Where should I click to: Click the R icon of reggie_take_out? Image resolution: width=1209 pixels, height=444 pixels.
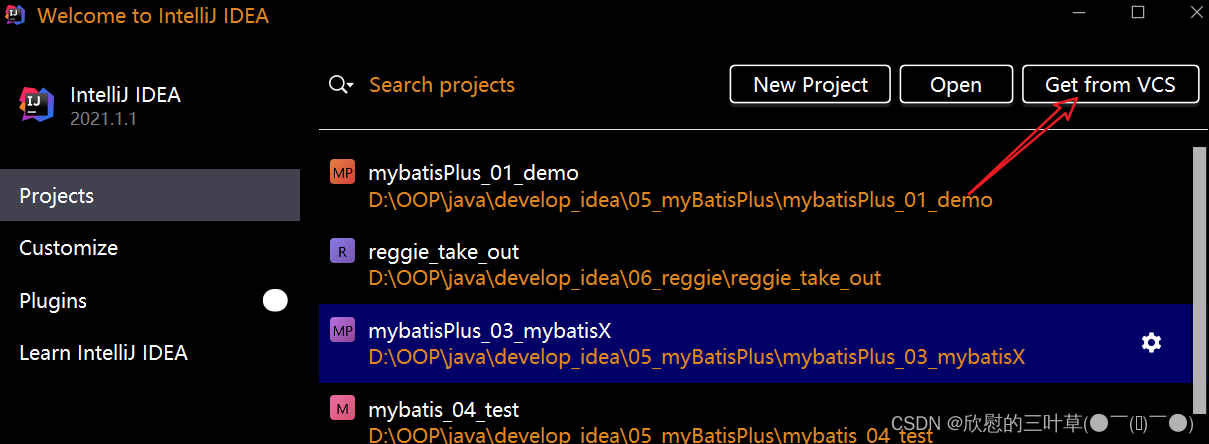tap(342, 252)
